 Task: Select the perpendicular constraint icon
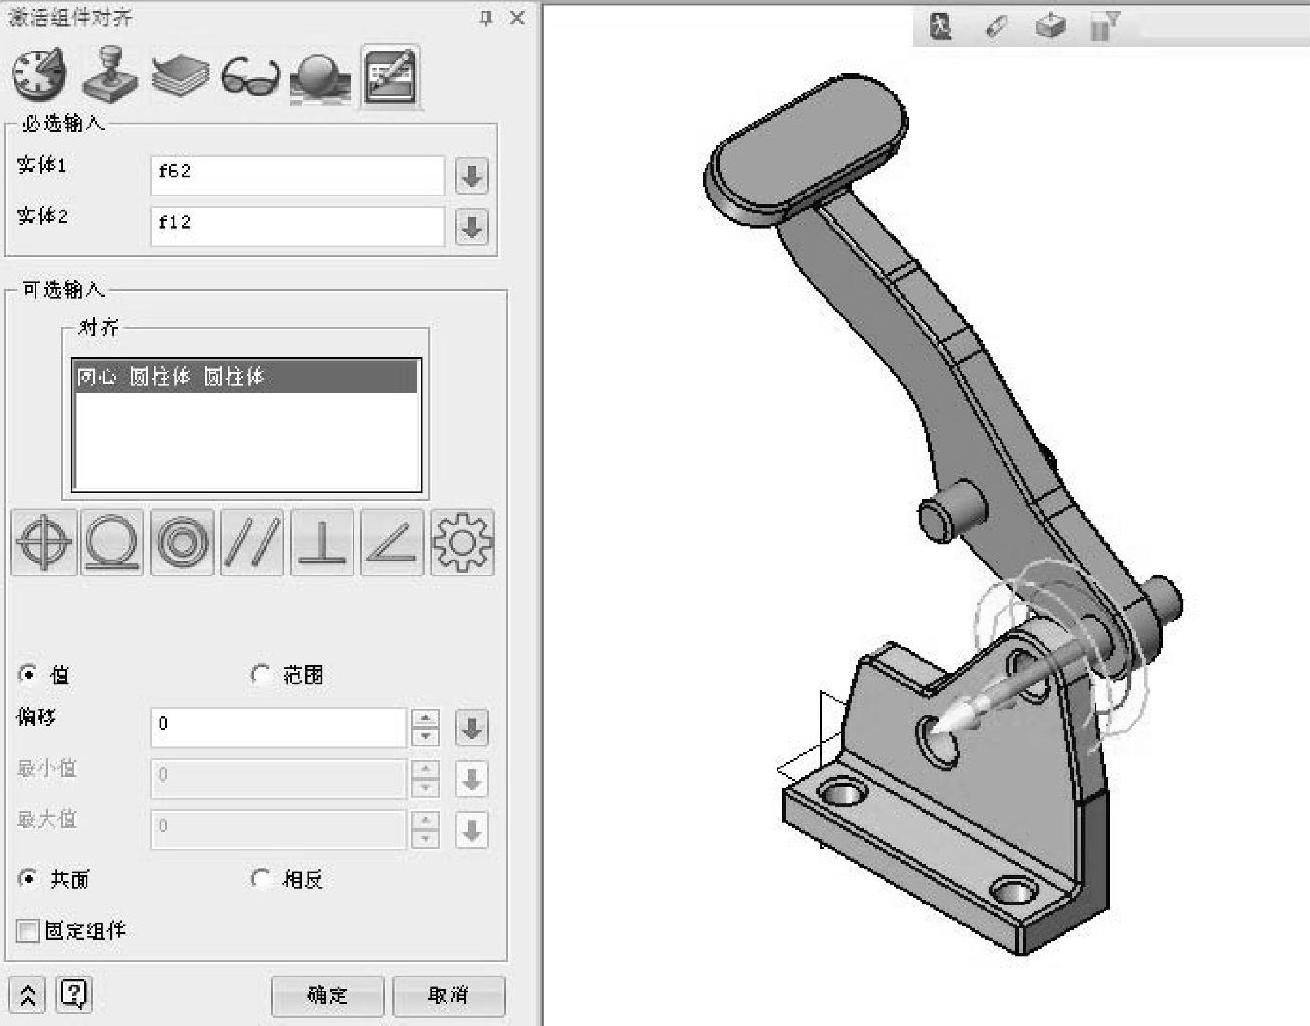(x=322, y=542)
